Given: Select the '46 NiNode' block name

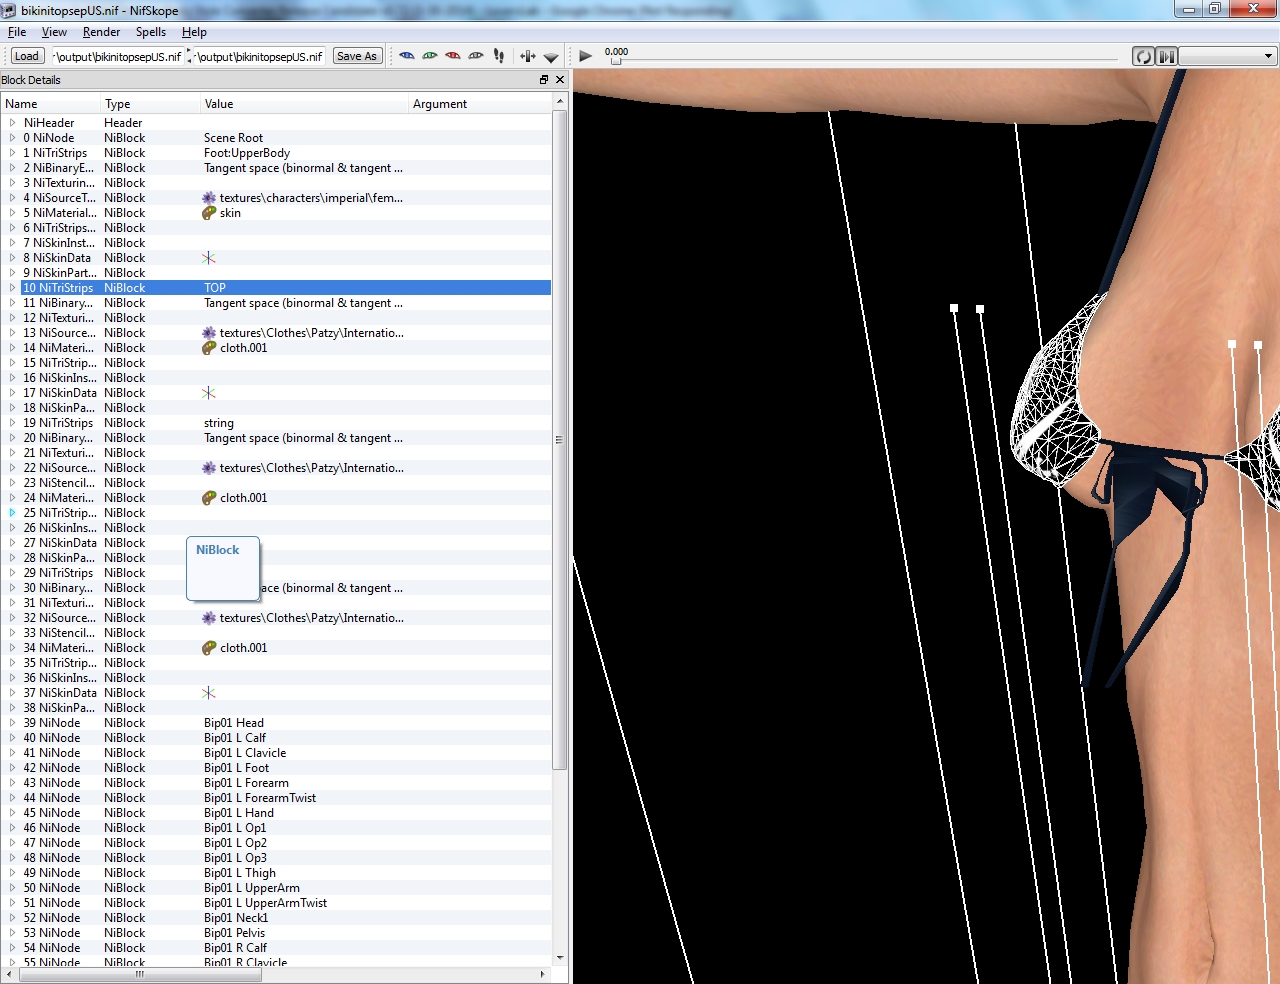Looking at the screenshot, I should (x=51, y=828).
